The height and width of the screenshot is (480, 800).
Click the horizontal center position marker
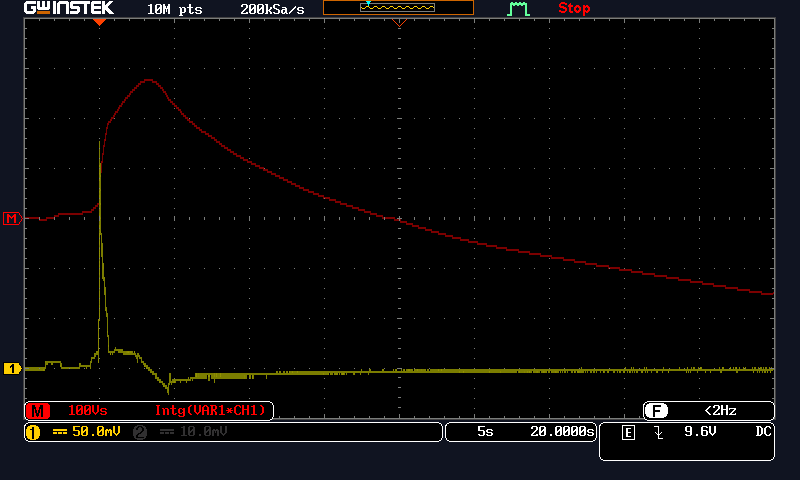399,22
